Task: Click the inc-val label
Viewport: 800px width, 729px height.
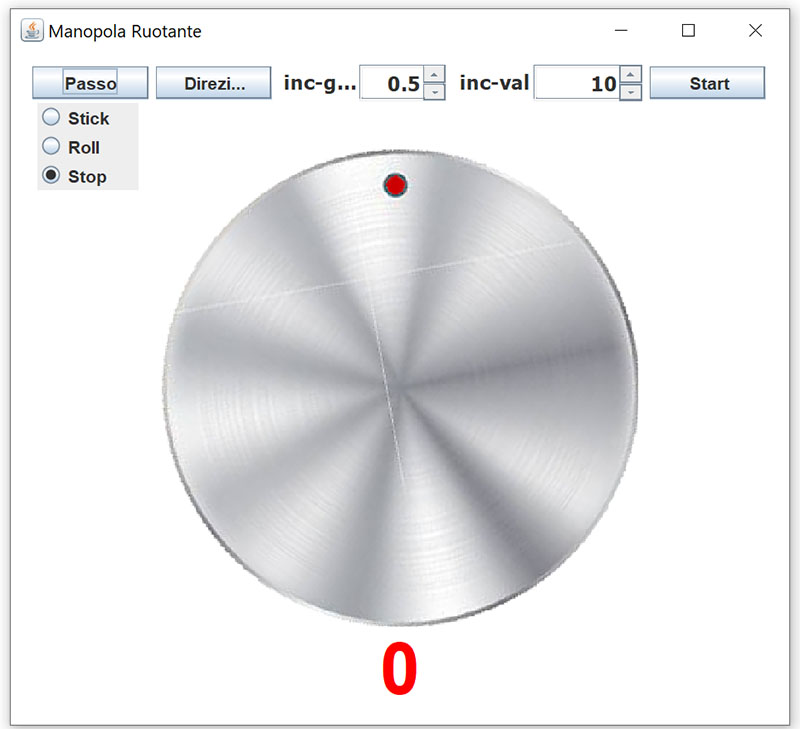Action: tap(494, 83)
